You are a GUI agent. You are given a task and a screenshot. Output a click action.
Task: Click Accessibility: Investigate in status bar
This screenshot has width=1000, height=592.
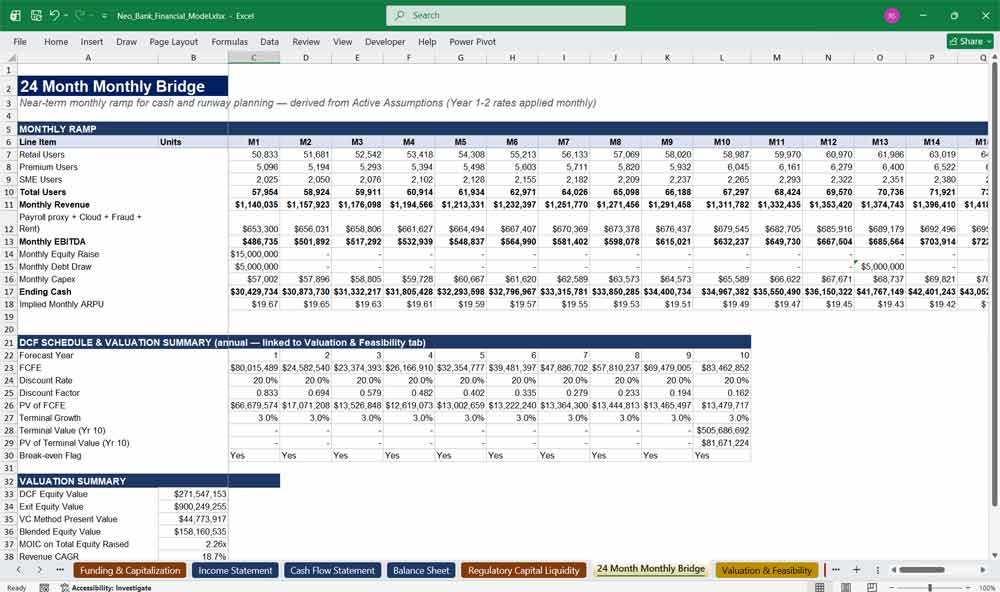click(106, 588)
